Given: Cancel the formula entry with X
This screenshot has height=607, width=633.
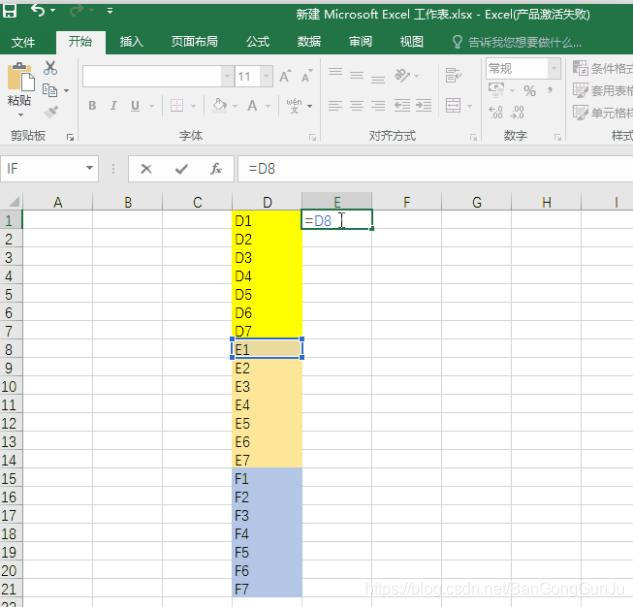Looking at the screenshot, I should (146, 168).
